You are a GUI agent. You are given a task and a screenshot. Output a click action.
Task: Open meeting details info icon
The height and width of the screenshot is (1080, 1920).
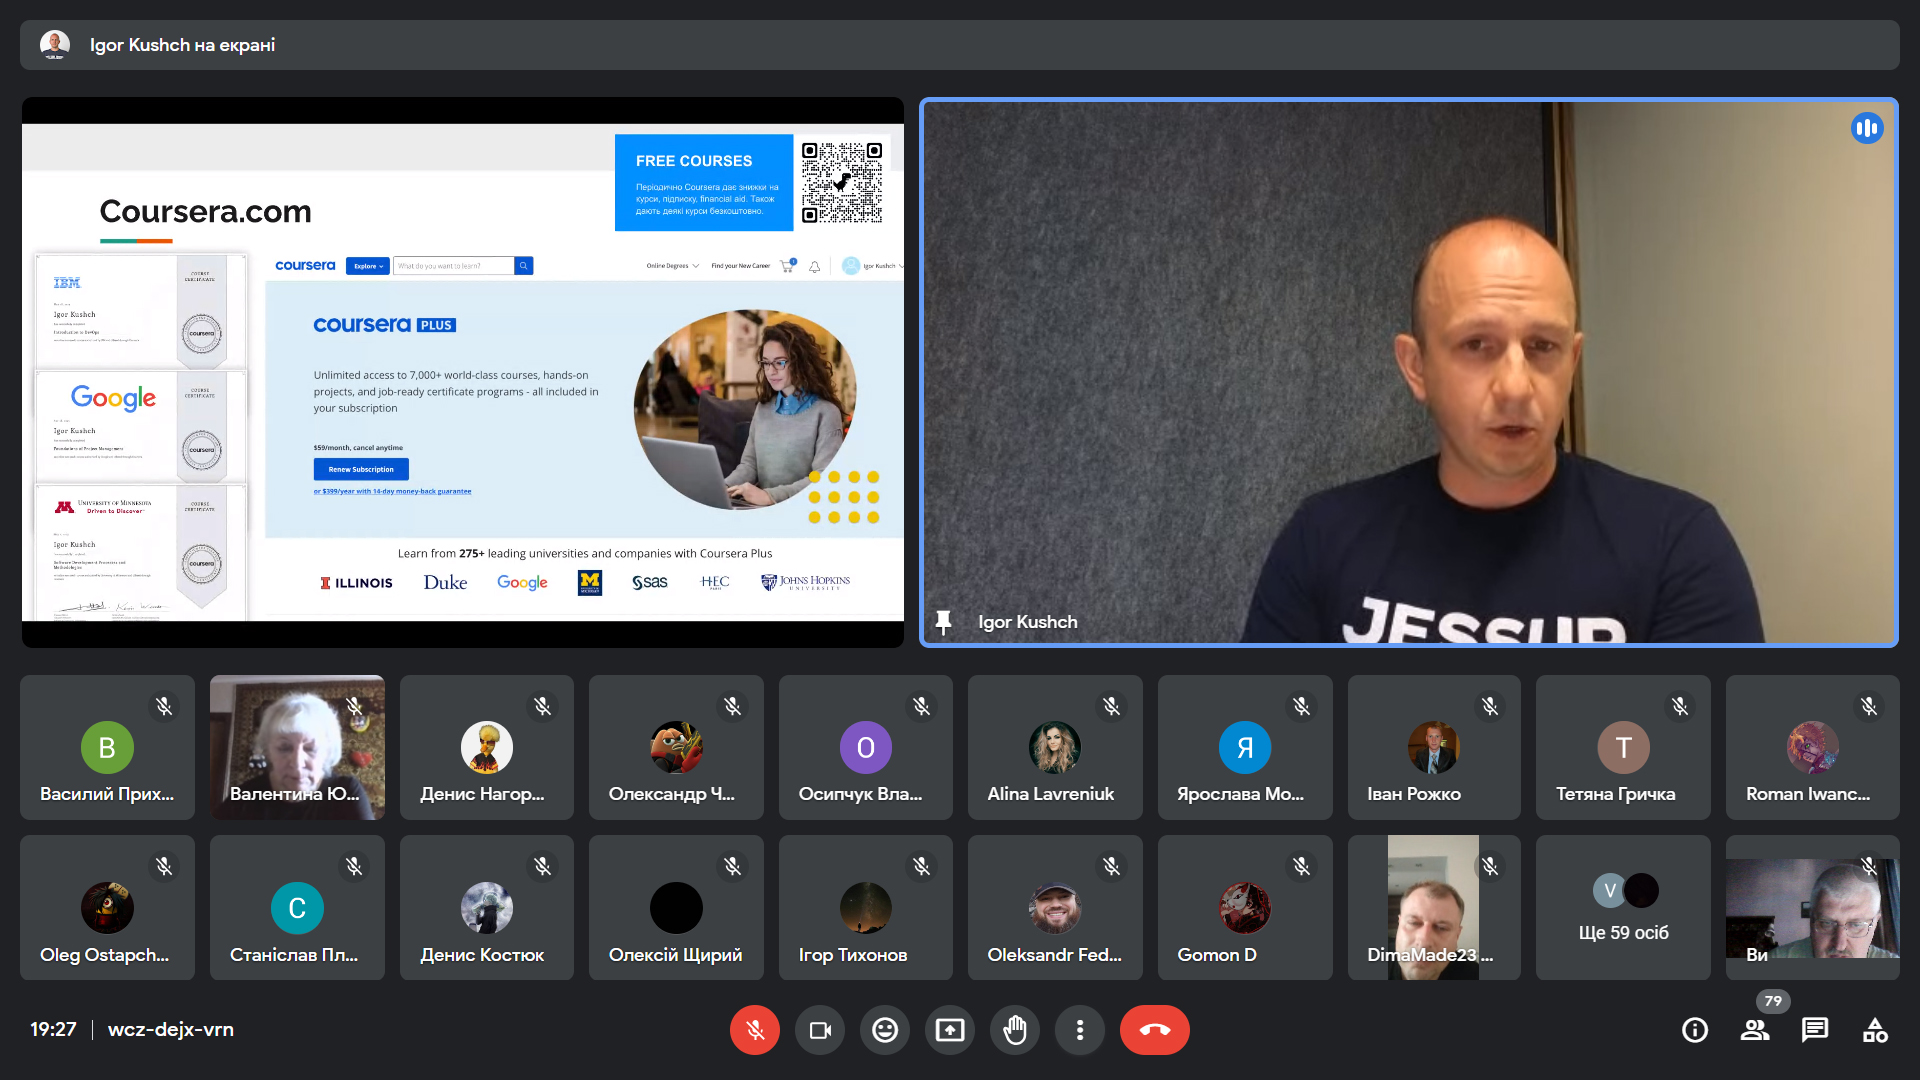1695,1030
